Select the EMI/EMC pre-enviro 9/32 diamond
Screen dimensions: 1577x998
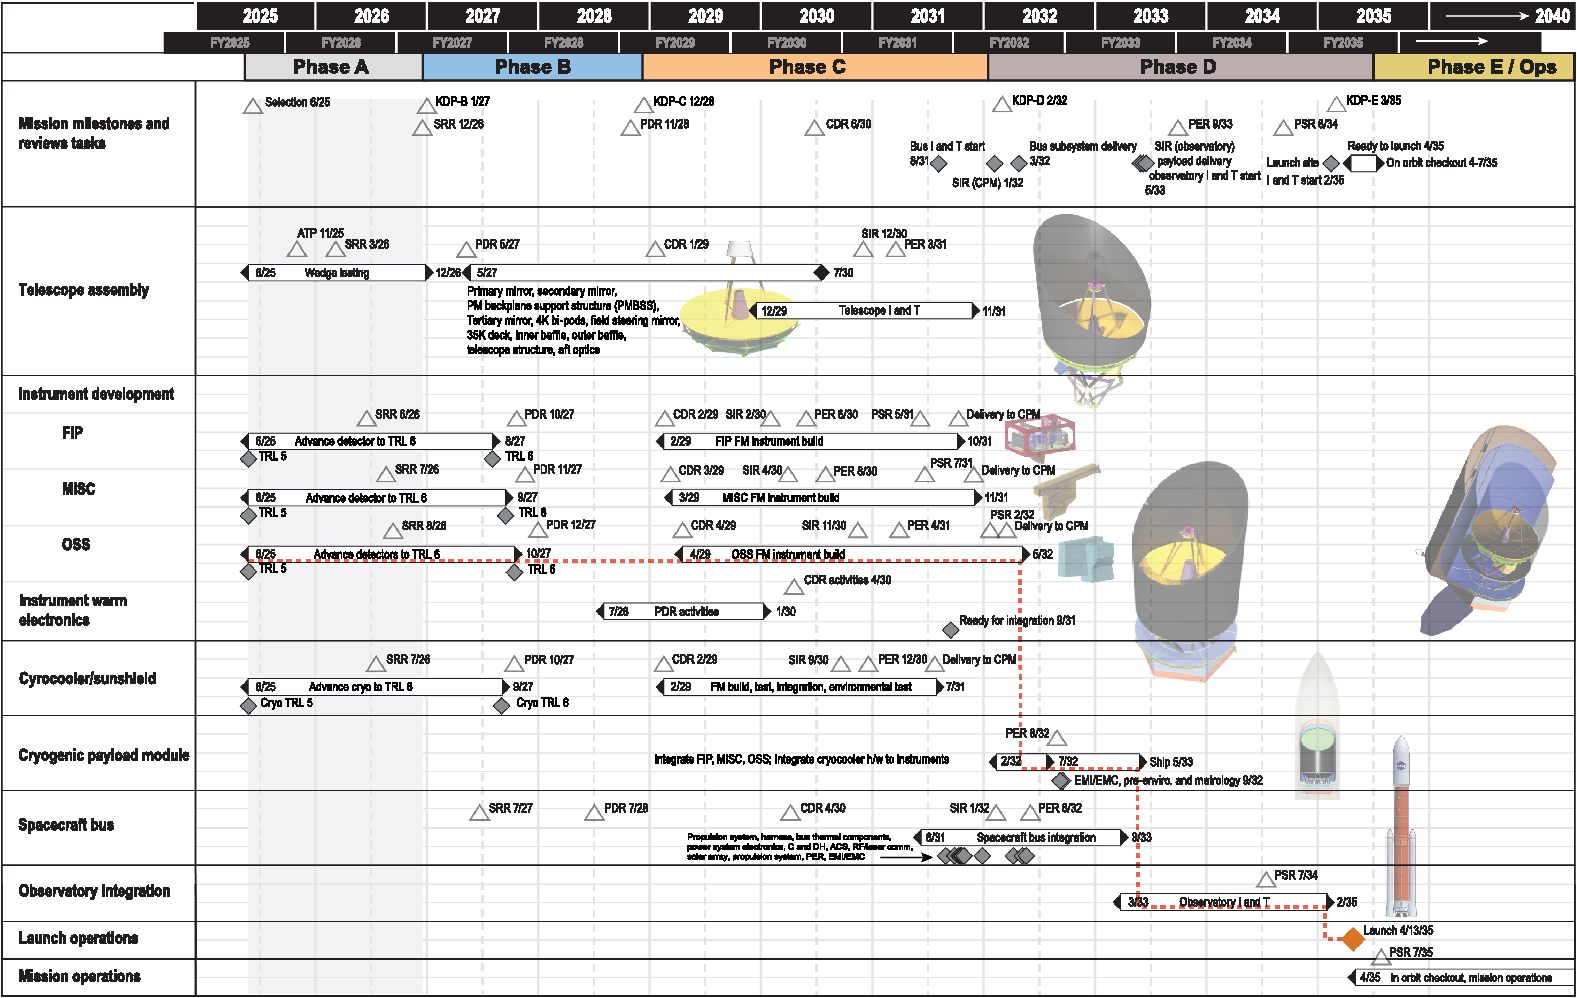(1062, 780)
